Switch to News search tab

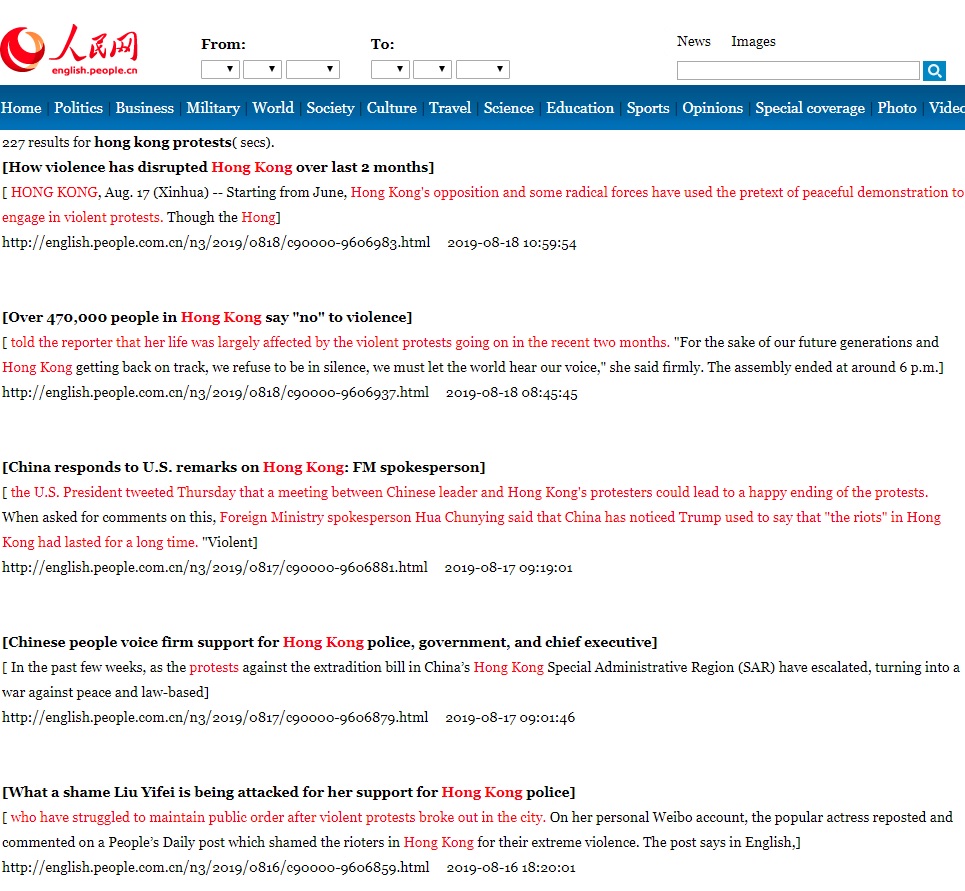[x=694, y=41]
